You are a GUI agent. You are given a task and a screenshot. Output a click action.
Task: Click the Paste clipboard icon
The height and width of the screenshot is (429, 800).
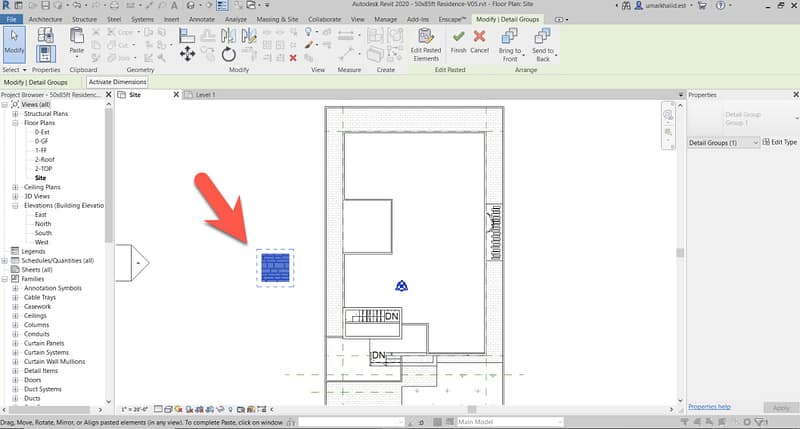click(x=77, y=40)
